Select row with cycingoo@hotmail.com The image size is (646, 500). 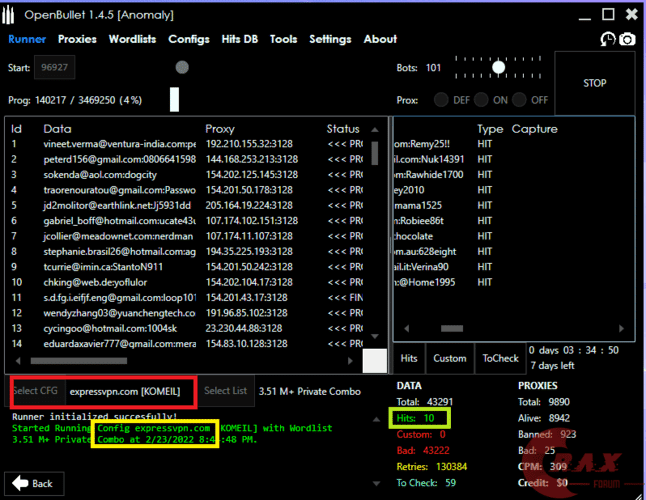tap(187, 328)
